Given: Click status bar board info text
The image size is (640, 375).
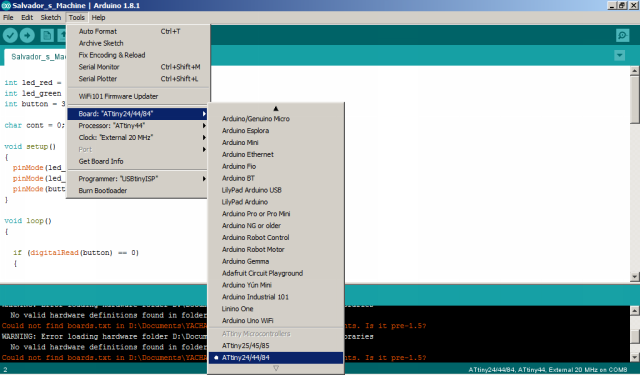Looking at the screenshot, I should pyautogui.click(x=548, y=370).
